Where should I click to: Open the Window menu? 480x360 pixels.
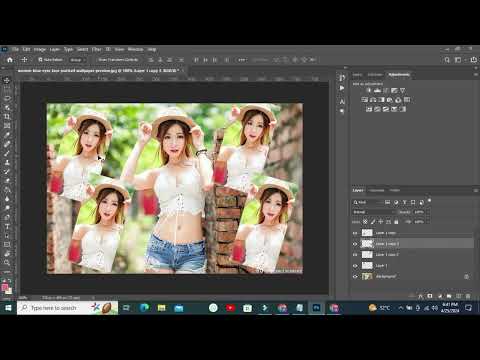pos(135,49)
